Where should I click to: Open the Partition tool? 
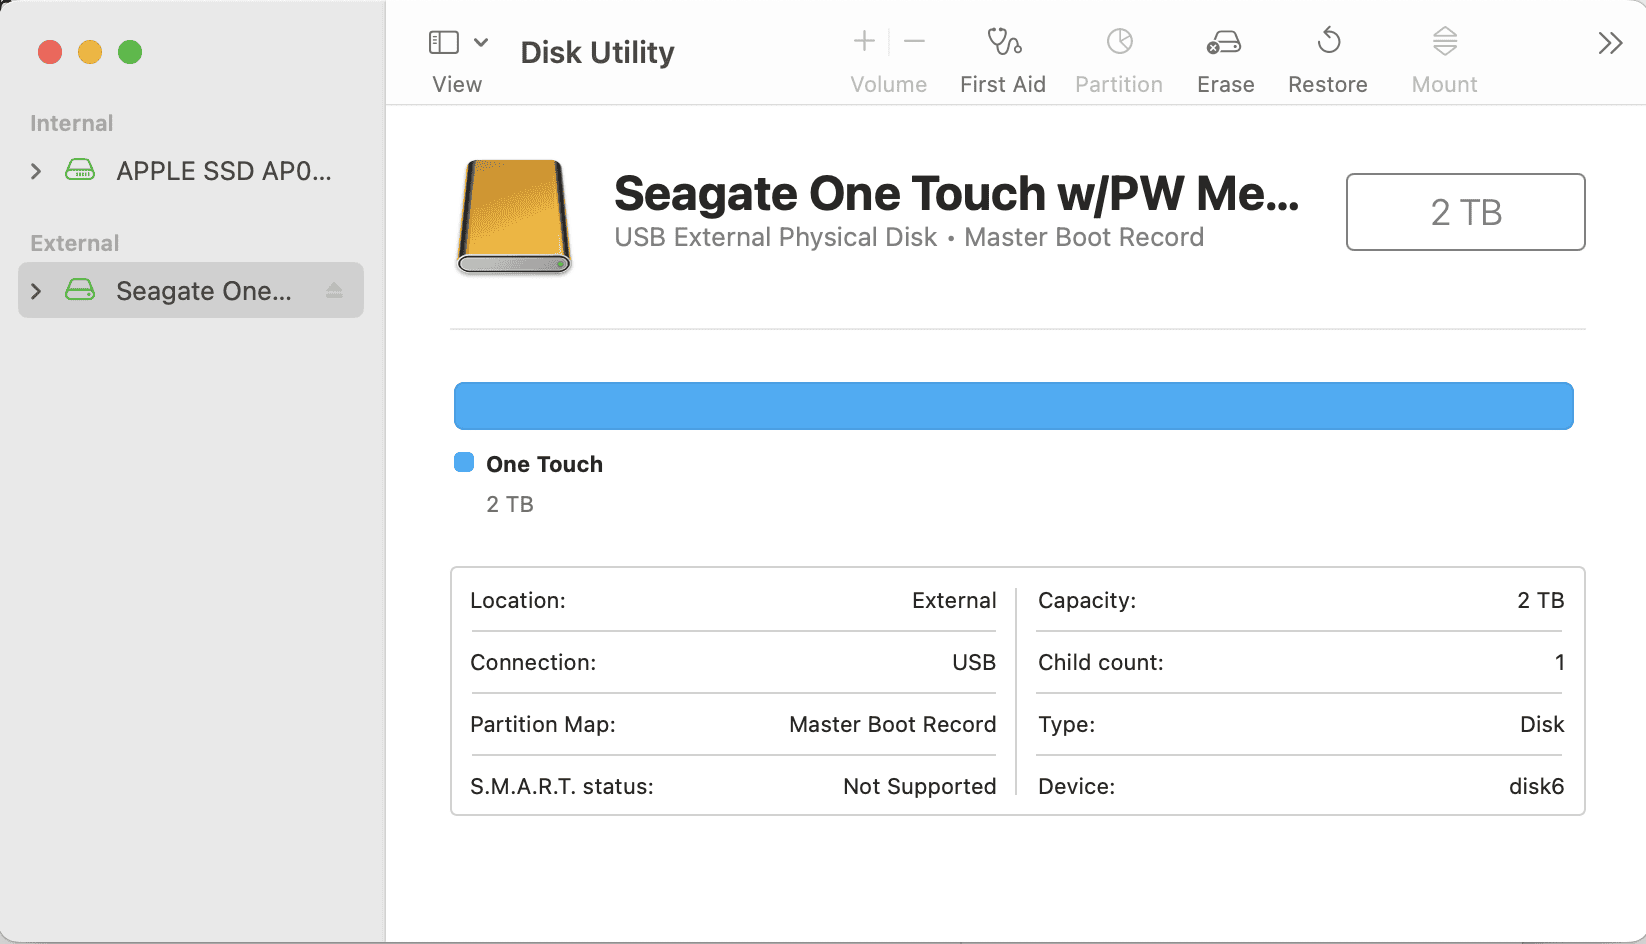point(1118,55)
